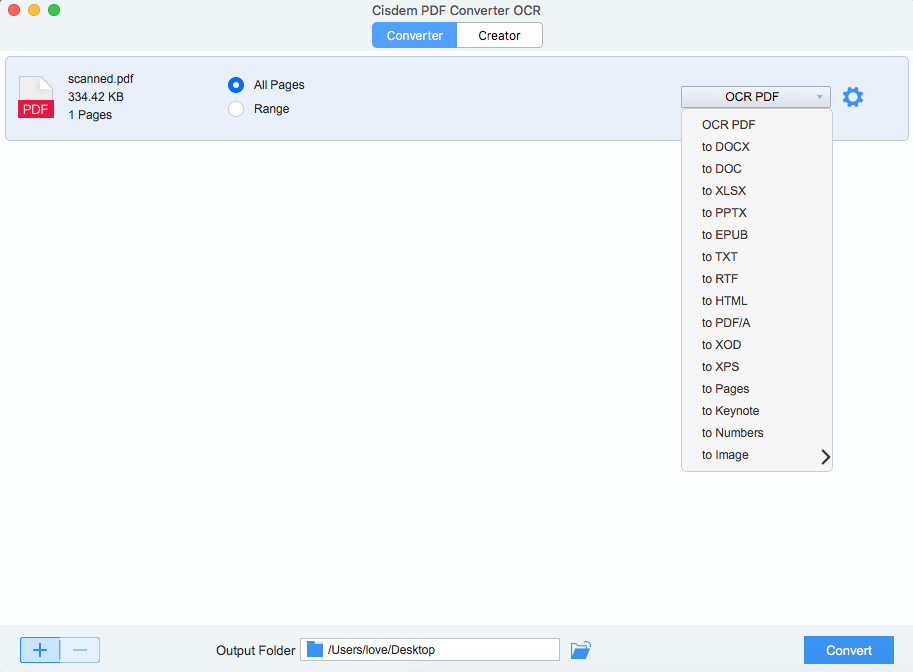Add a file with the plus button
The height and width of the screenshot is (672, 913).
click(x=40, y=650)
